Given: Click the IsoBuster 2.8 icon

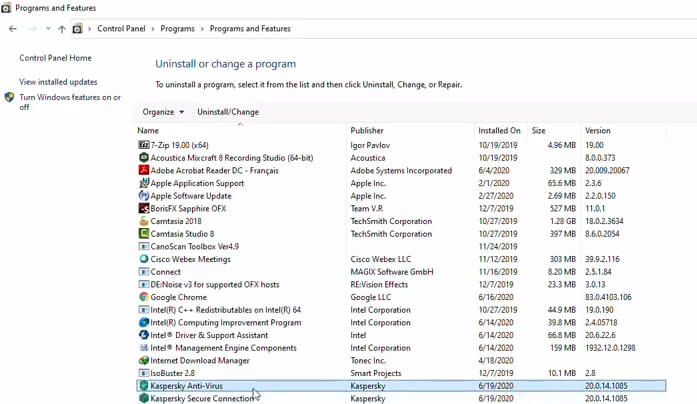Looking at the screenshot, I should point(144,373).
